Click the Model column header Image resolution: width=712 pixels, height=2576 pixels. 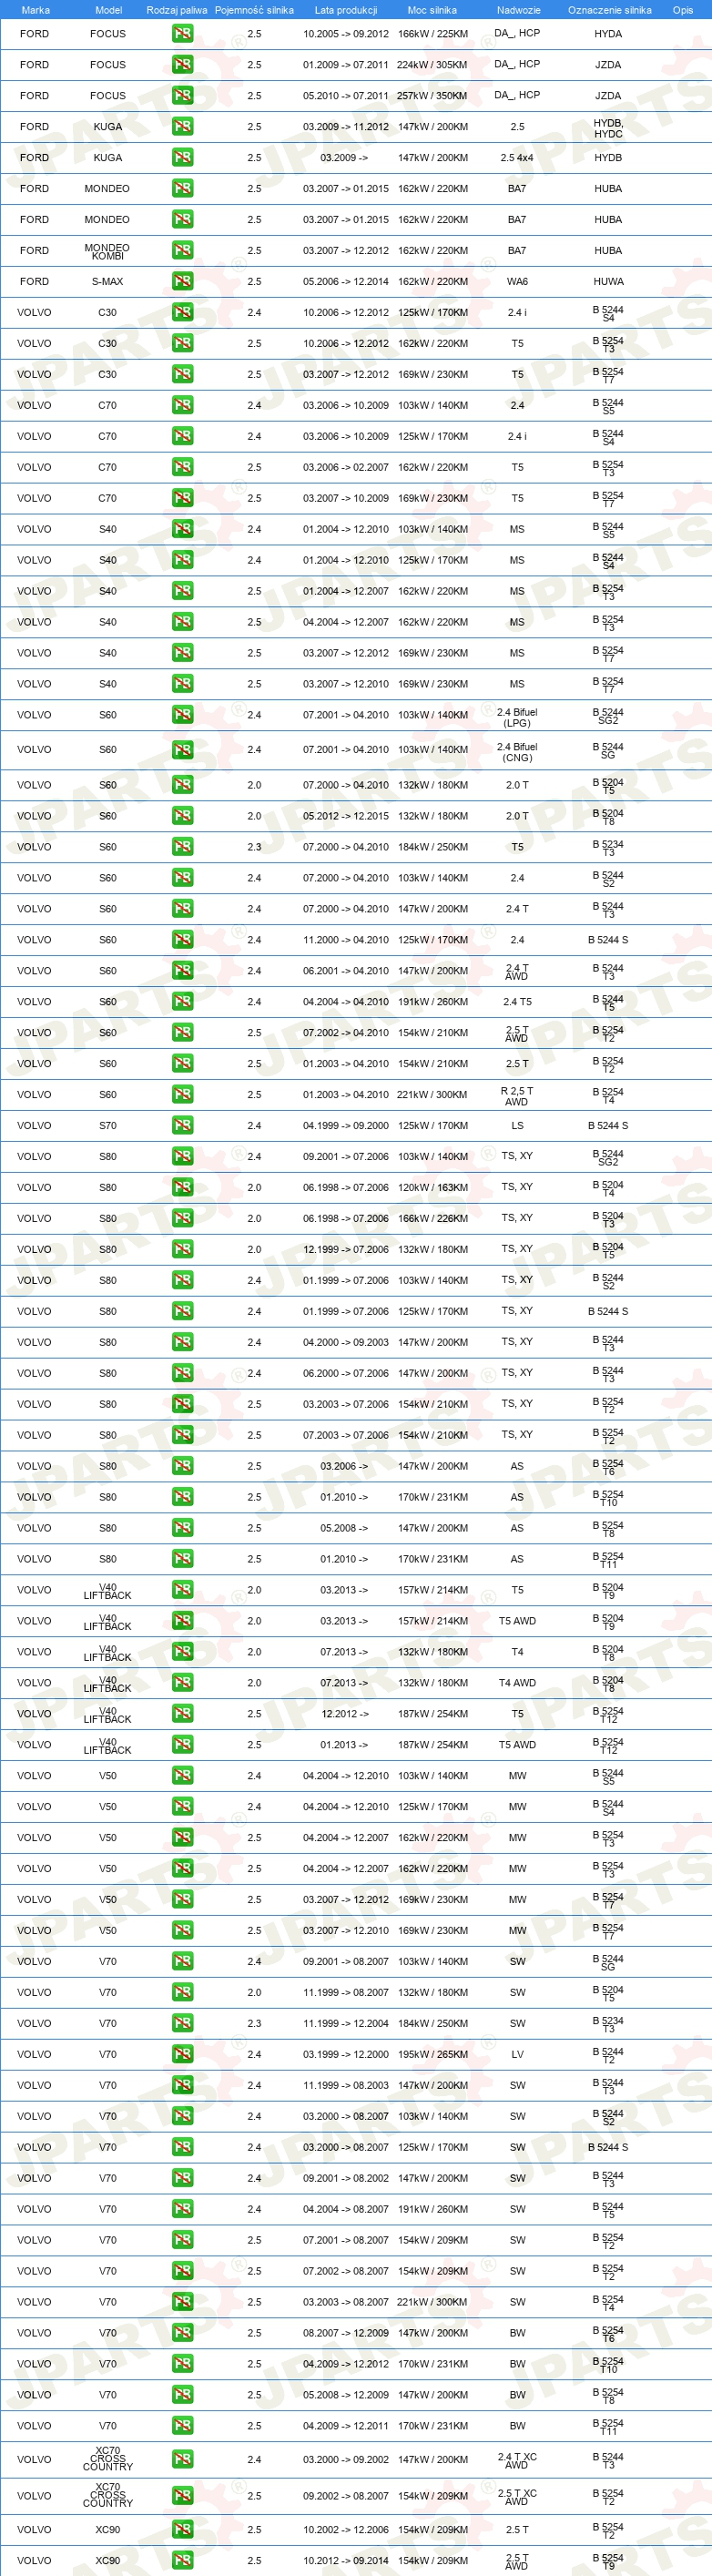tap(108, 10)
